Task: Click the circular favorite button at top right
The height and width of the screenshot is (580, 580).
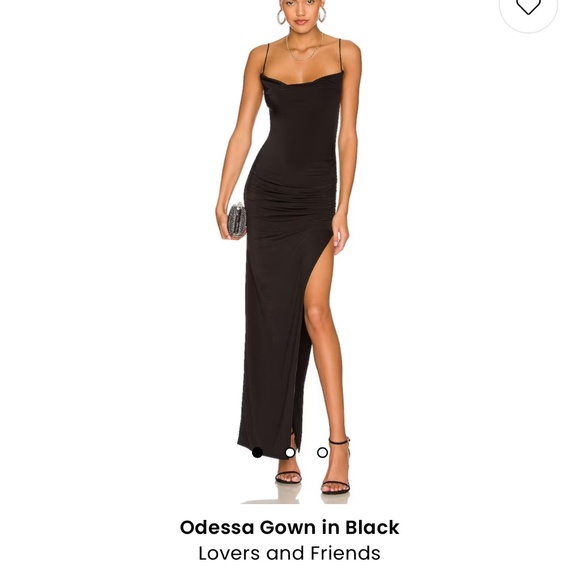Action: pyautogui.click(x=528, y=9)
